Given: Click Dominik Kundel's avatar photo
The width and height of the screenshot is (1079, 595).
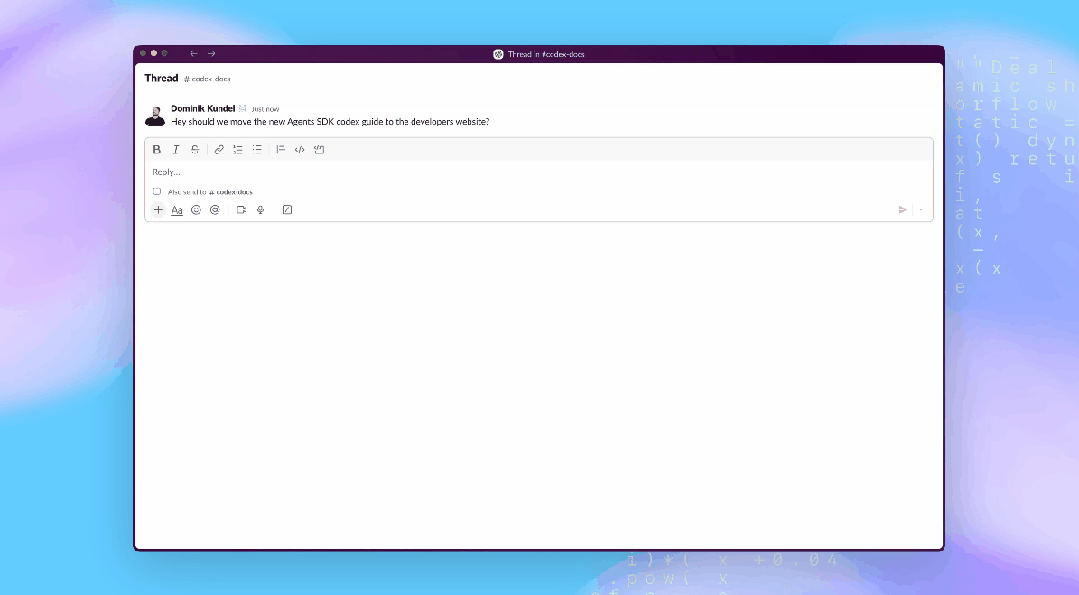Looking at the screenshot, I should click(155, 116).
